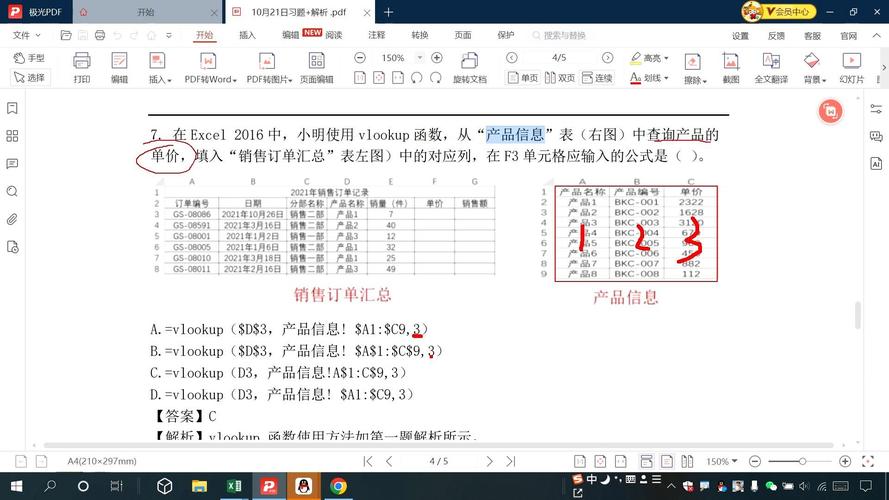This screenshot has height=500, width=889.
Task: Switch to the Insert (插入) ribbon tab
Action: point(247,35)
